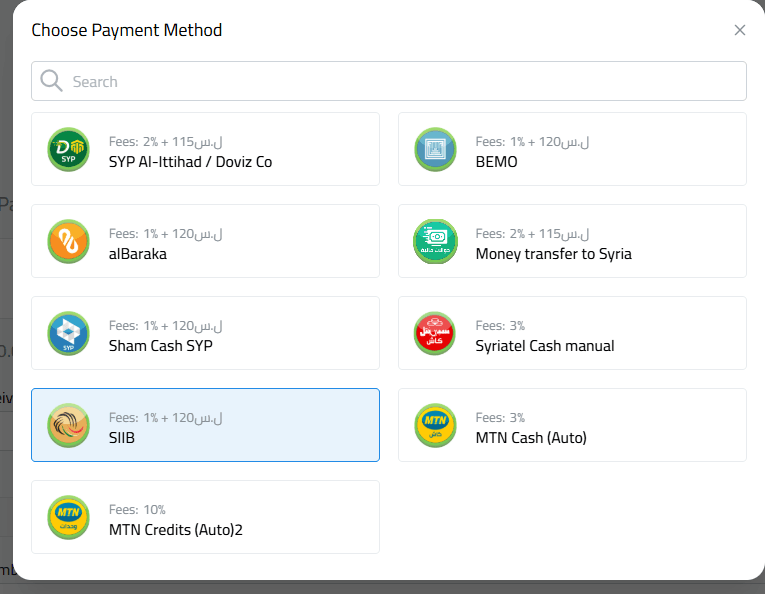765x594 pixels.
Task: Click Fees: 3% on MTN Cash card
Action: click(500, 417)
